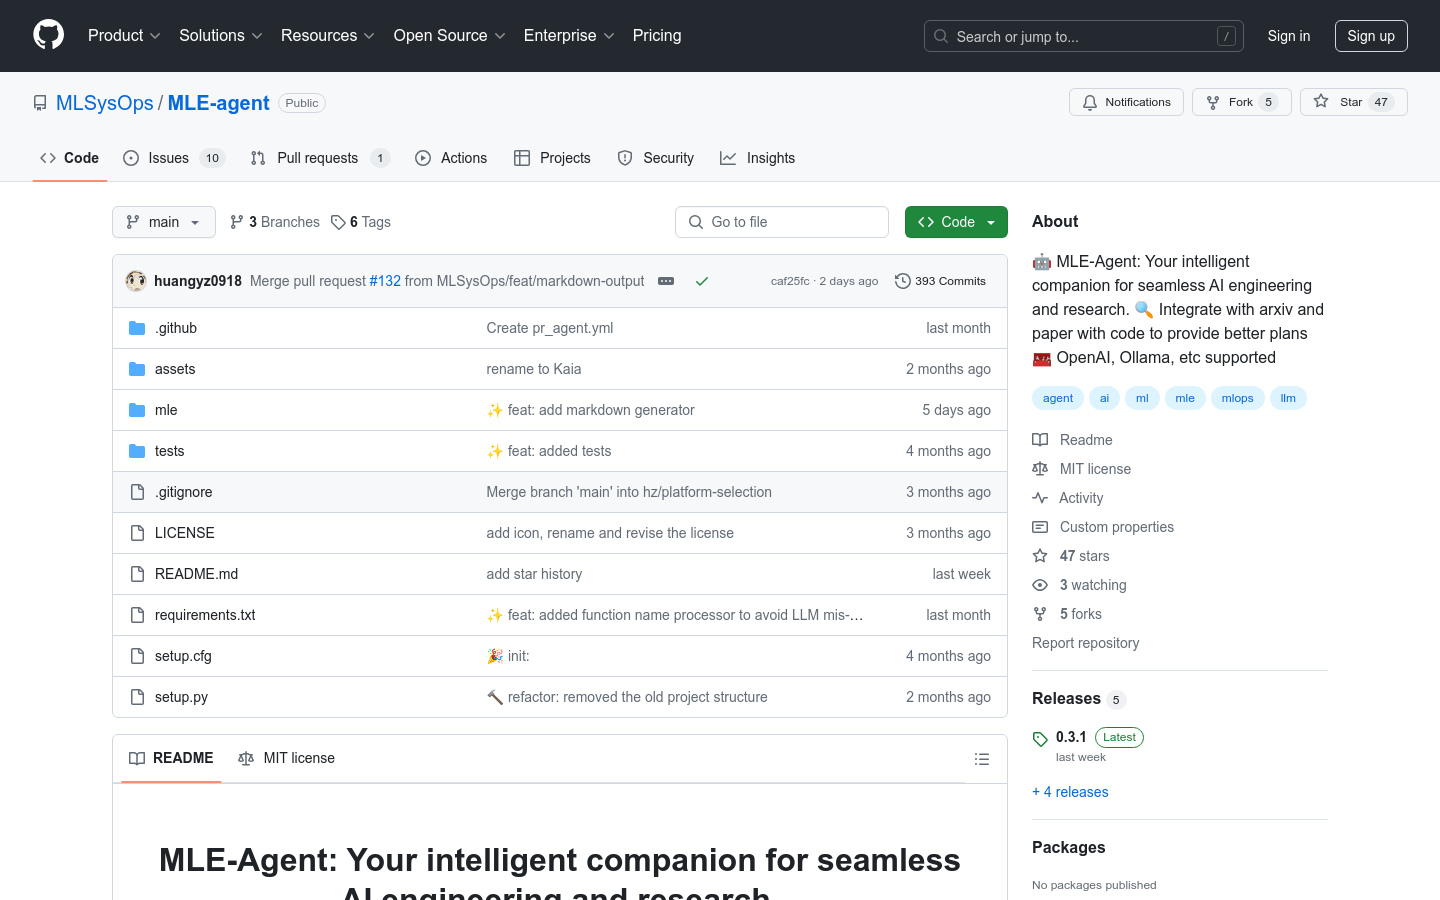Open the requirements.txt file
The height and width of the screenshot is (900, 1440).
point(205,615)
